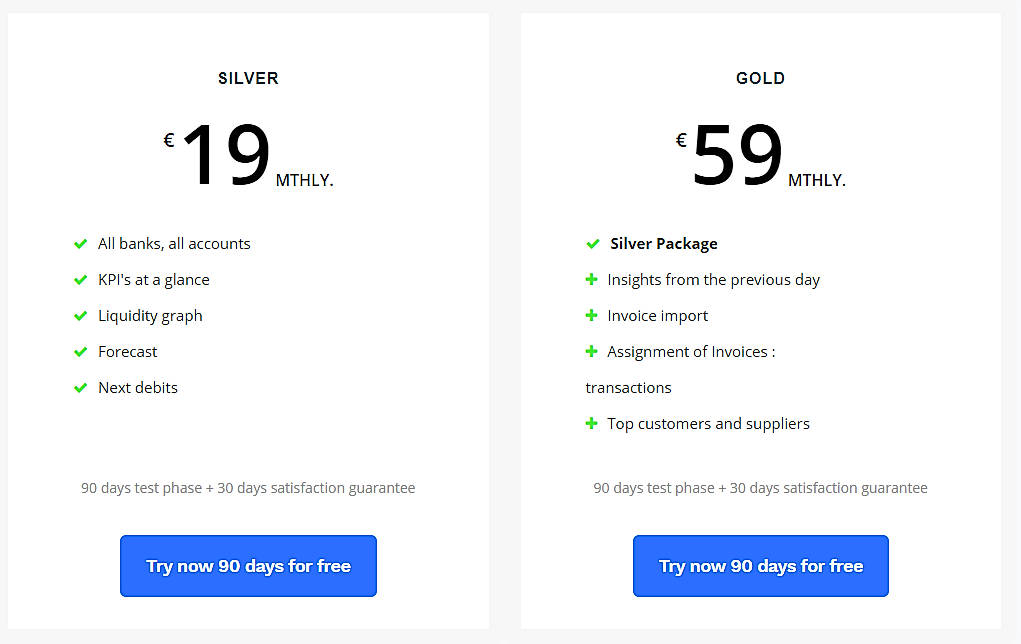This screenshot has height=644, width=1021.
Task: Click the checkmark next to Forecast
Action: click(x=81, y=351)
